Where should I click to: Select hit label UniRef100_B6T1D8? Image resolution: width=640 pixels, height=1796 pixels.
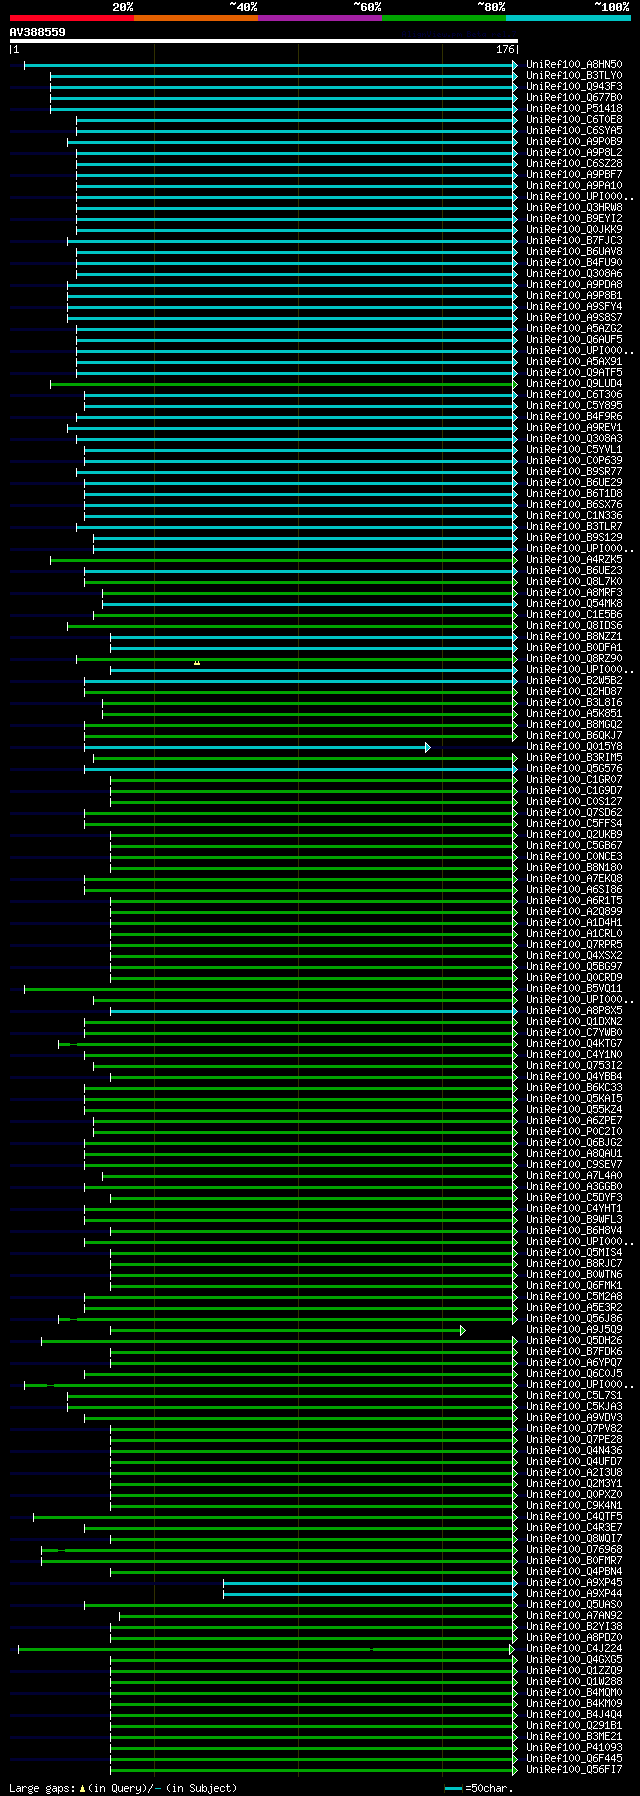coord(574,494)
